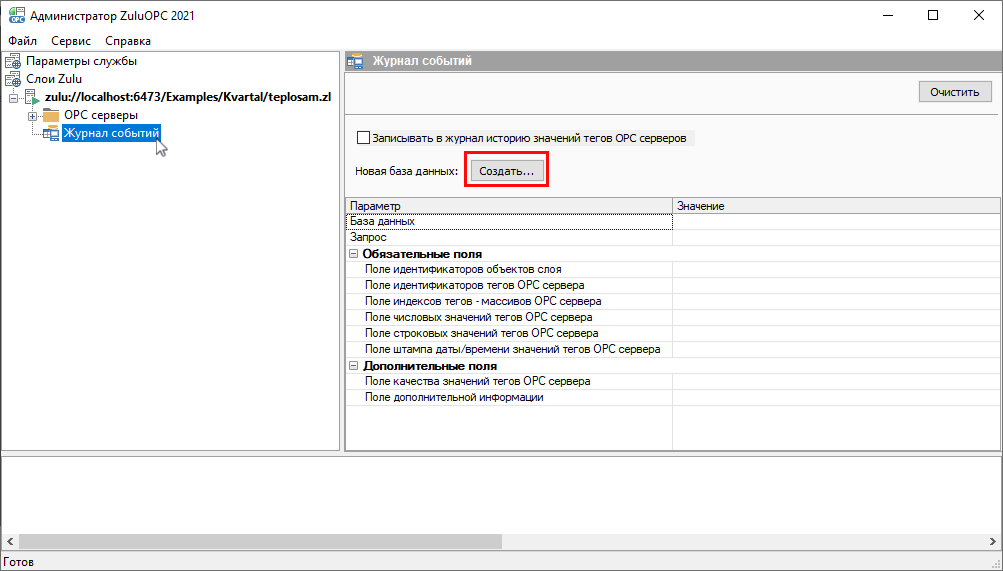Collapse the Обязательные поля group
This screenshot has height=571, width=1003.
coord(354,254)
